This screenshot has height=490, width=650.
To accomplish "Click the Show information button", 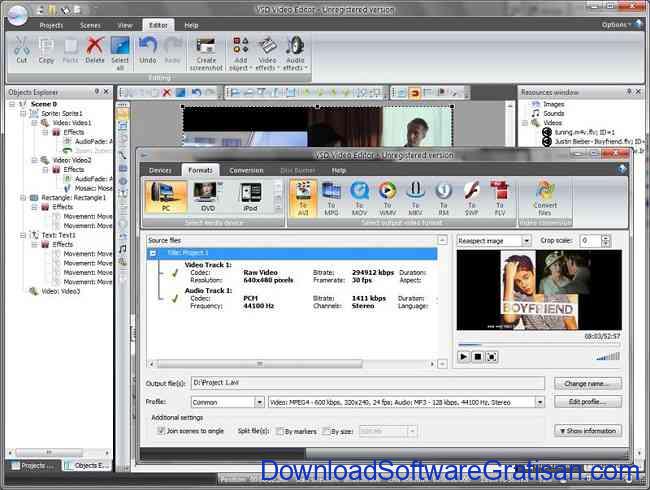I will pos(588,431).
